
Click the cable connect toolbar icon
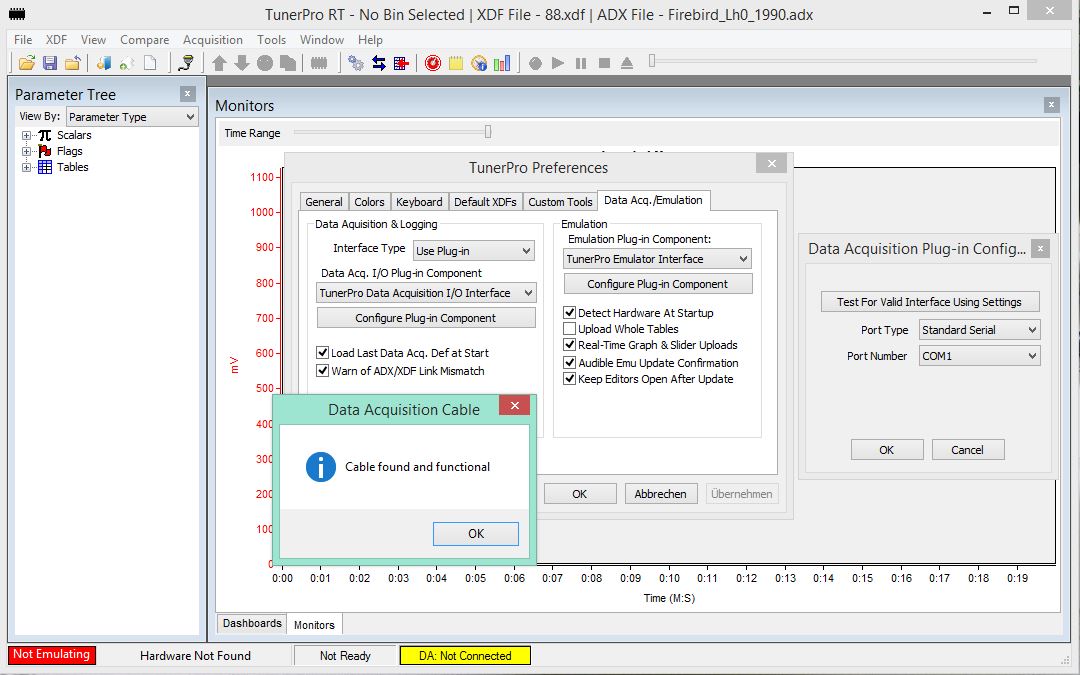tap(185, 63)
